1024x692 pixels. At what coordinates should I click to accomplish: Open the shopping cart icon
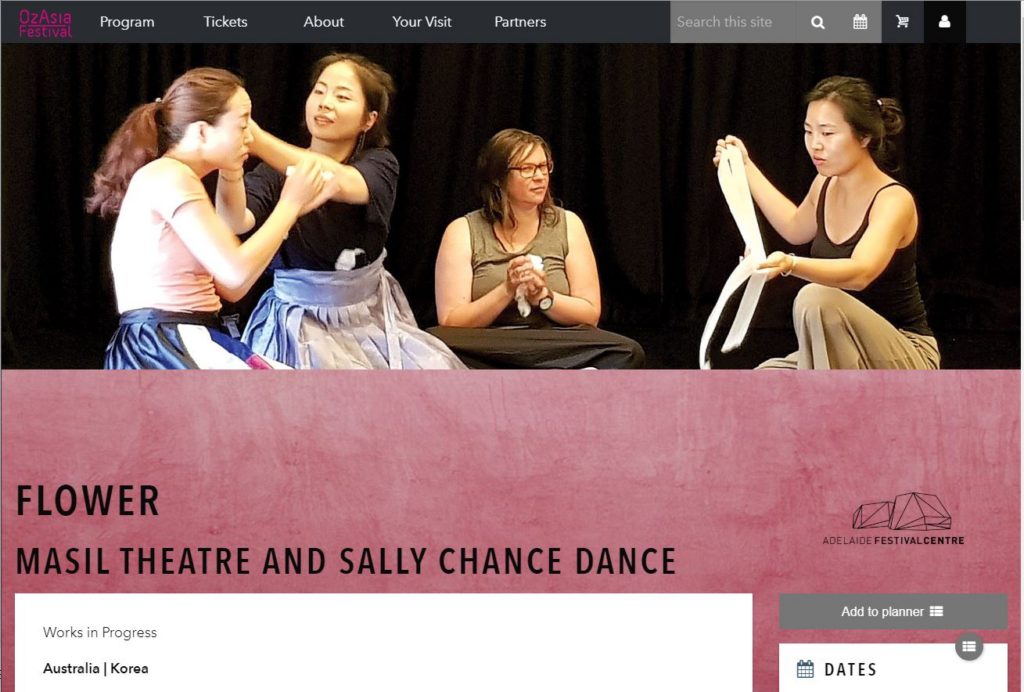(903, 22)
